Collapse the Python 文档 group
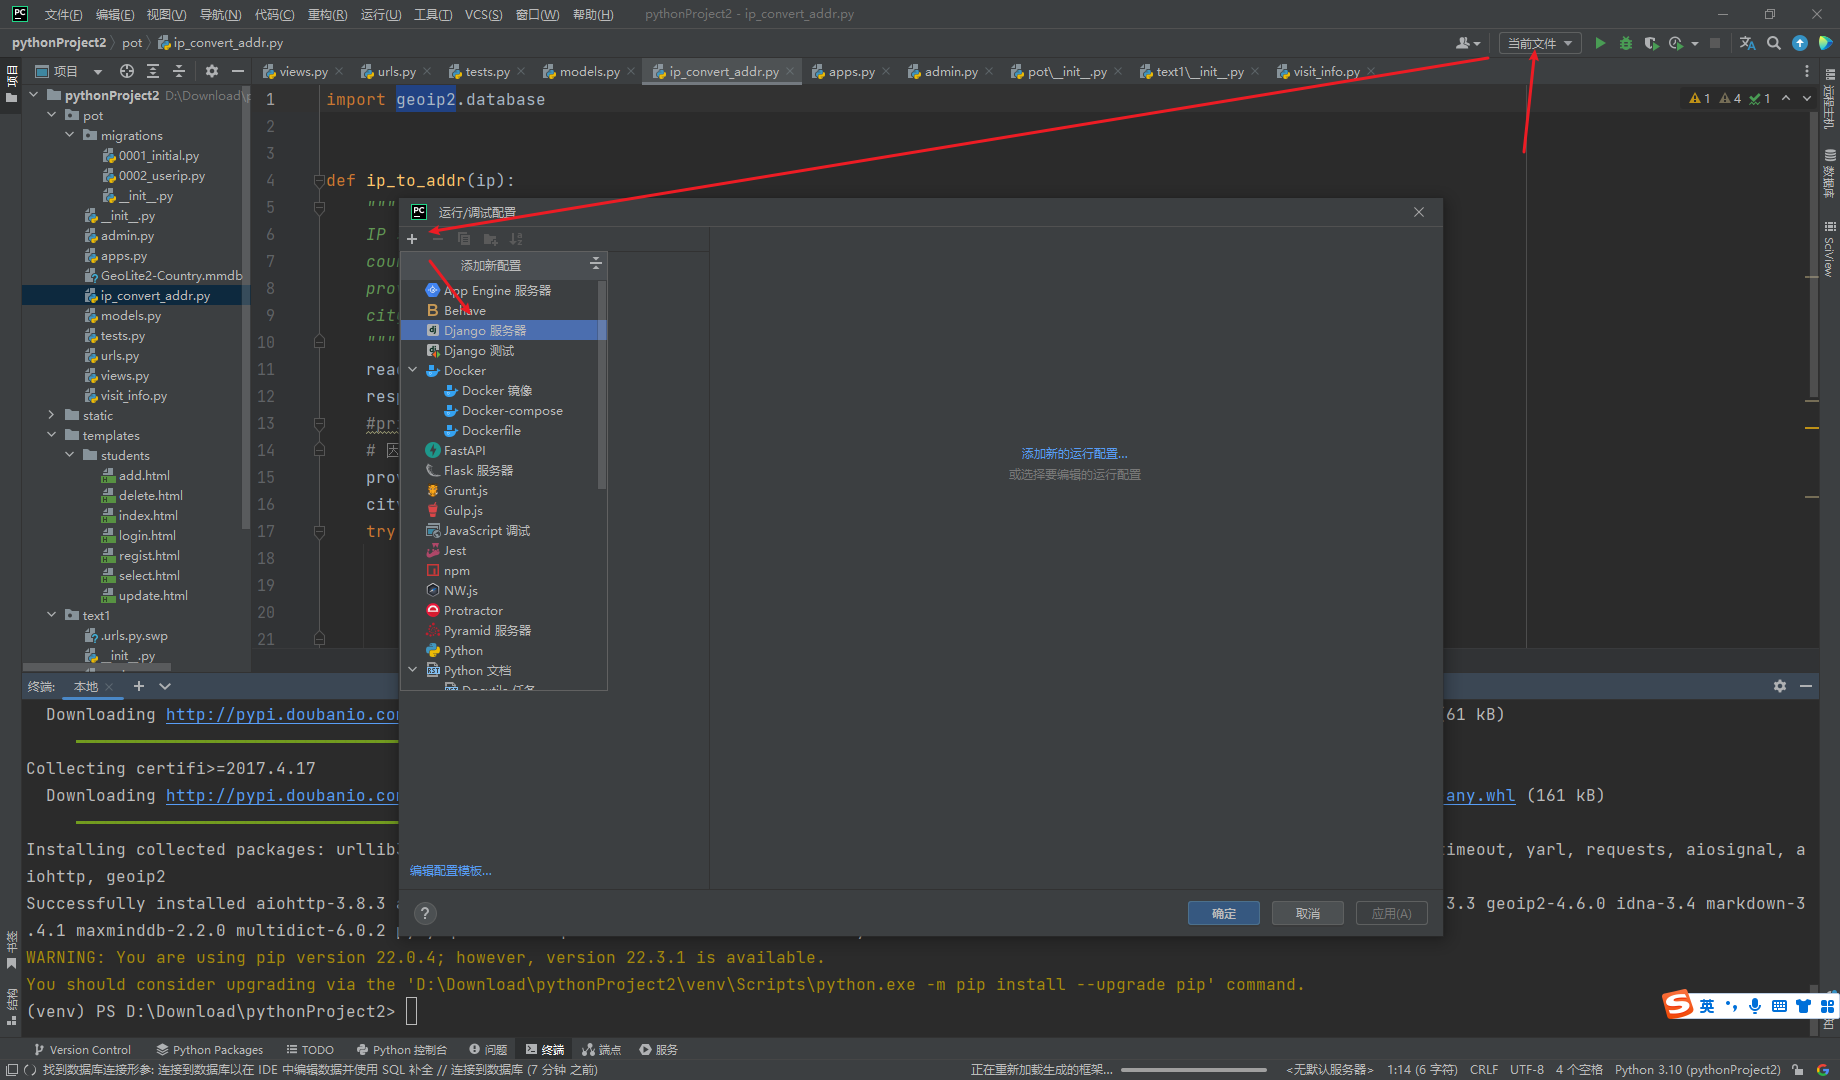Viewport: 1840px width, 1080px height. point(413,670)
